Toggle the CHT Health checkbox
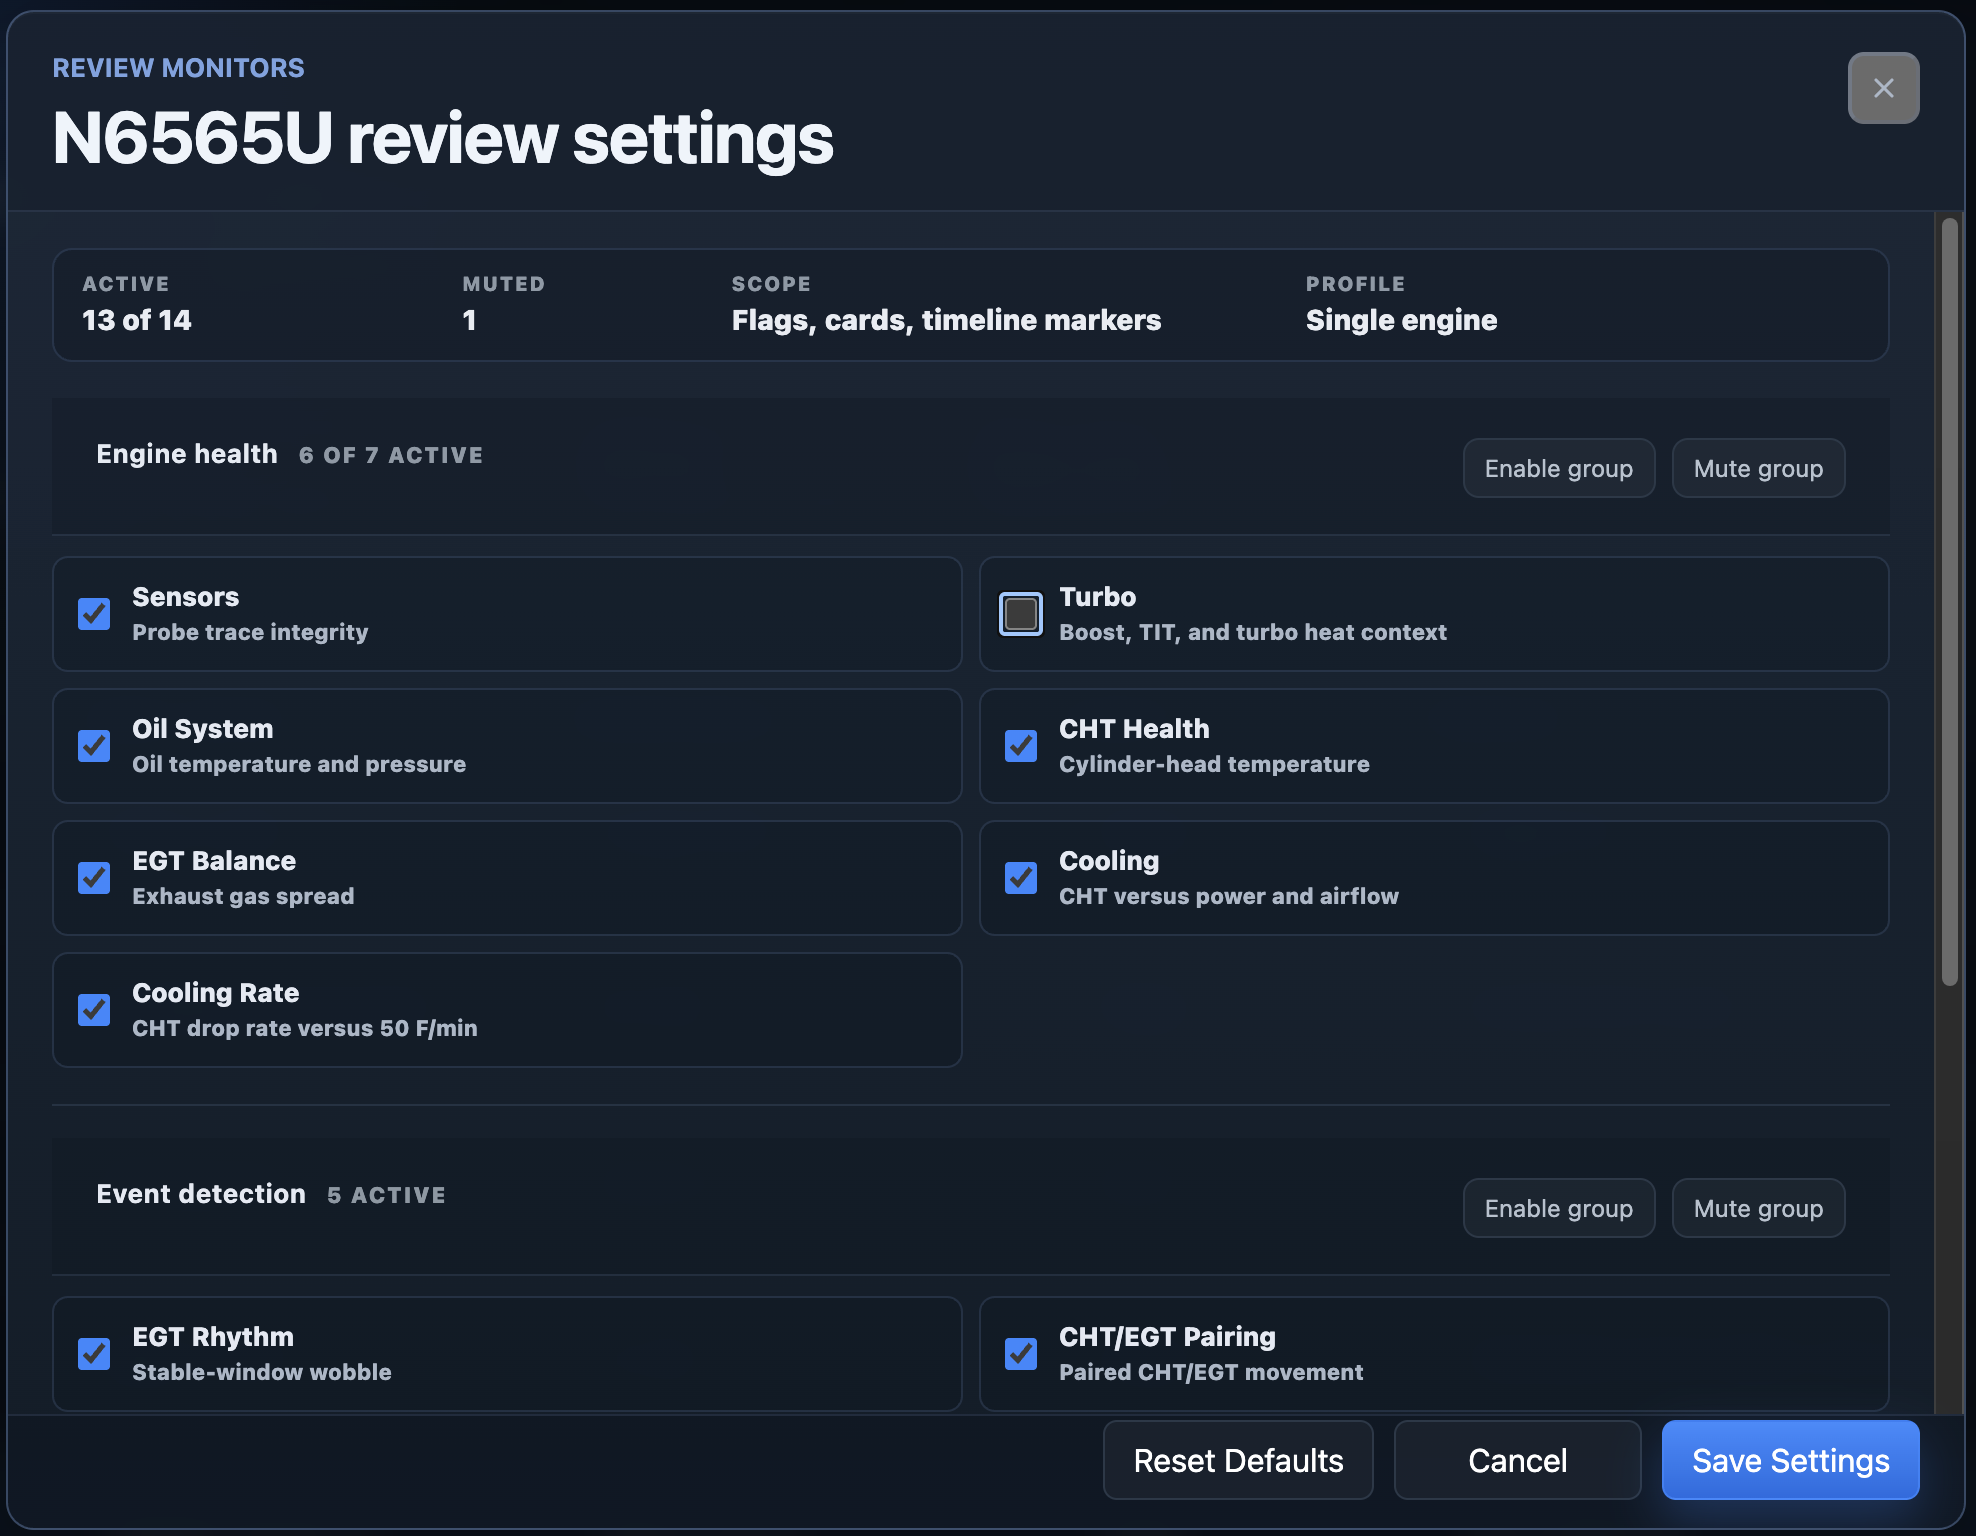Viewport: 1976px width, 1536px height. point(1021,746)
